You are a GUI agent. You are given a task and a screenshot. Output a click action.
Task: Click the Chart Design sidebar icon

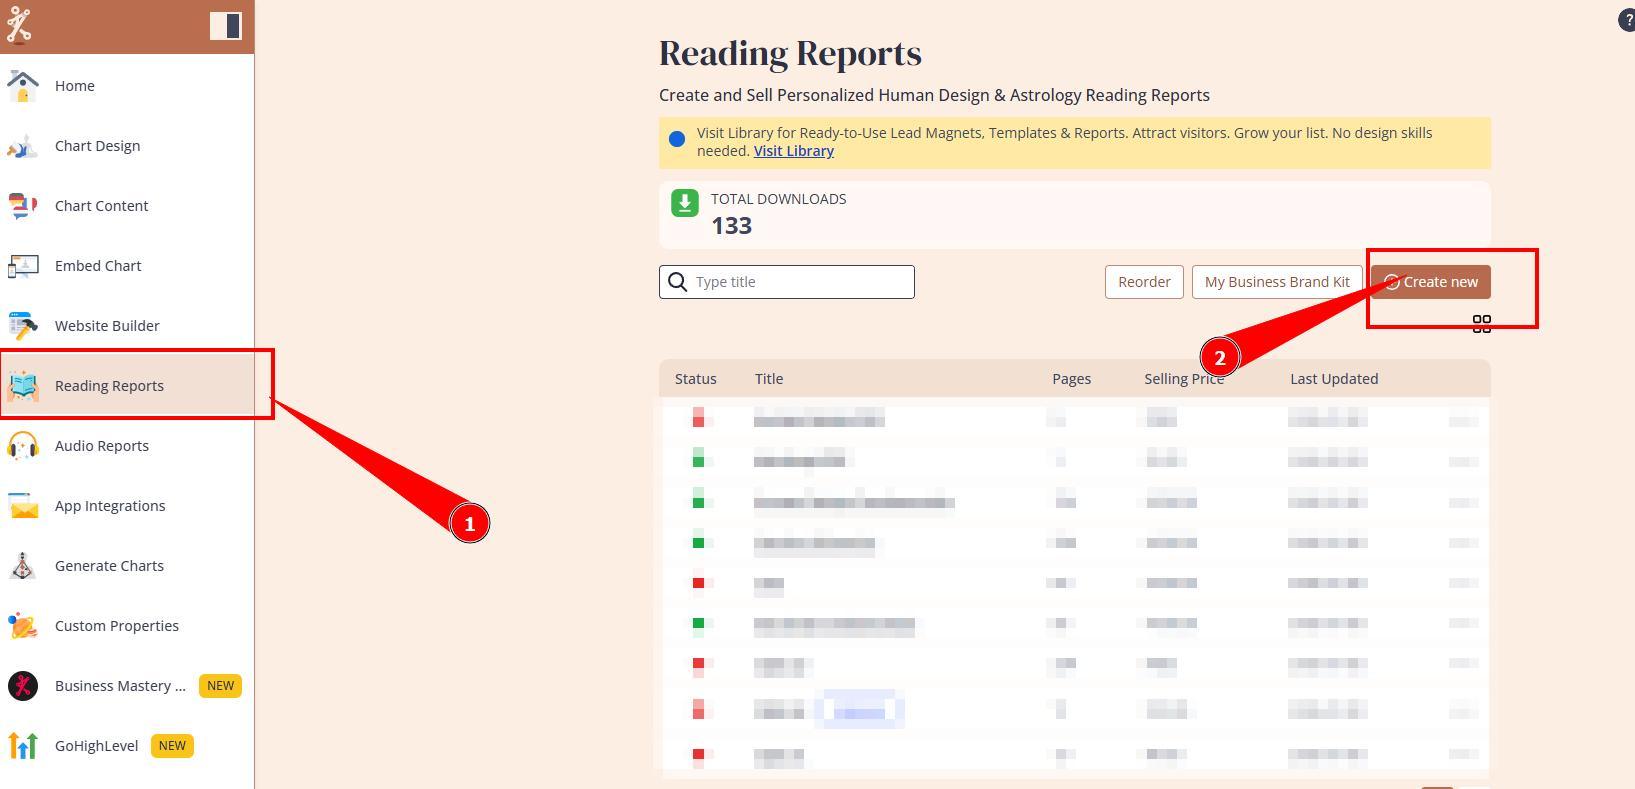(x=23, y=146)
